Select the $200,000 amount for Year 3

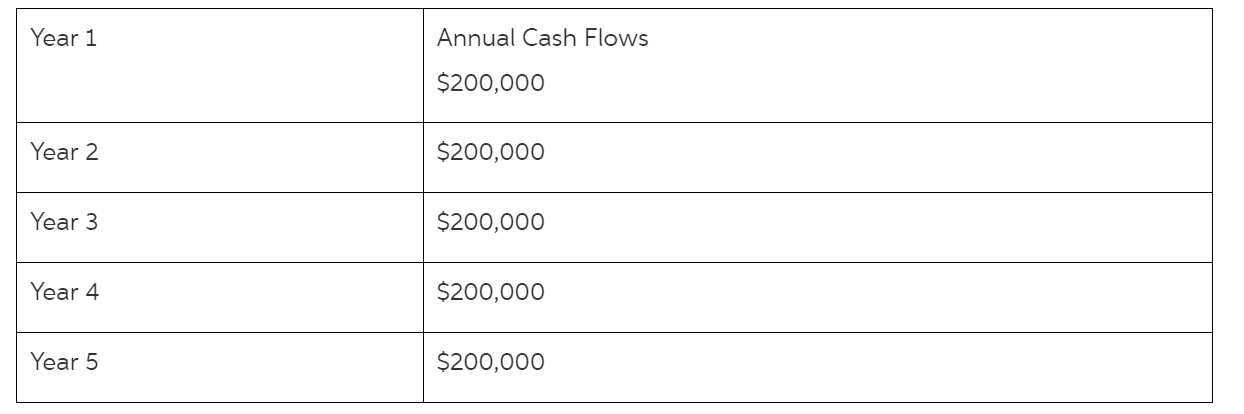491,223
